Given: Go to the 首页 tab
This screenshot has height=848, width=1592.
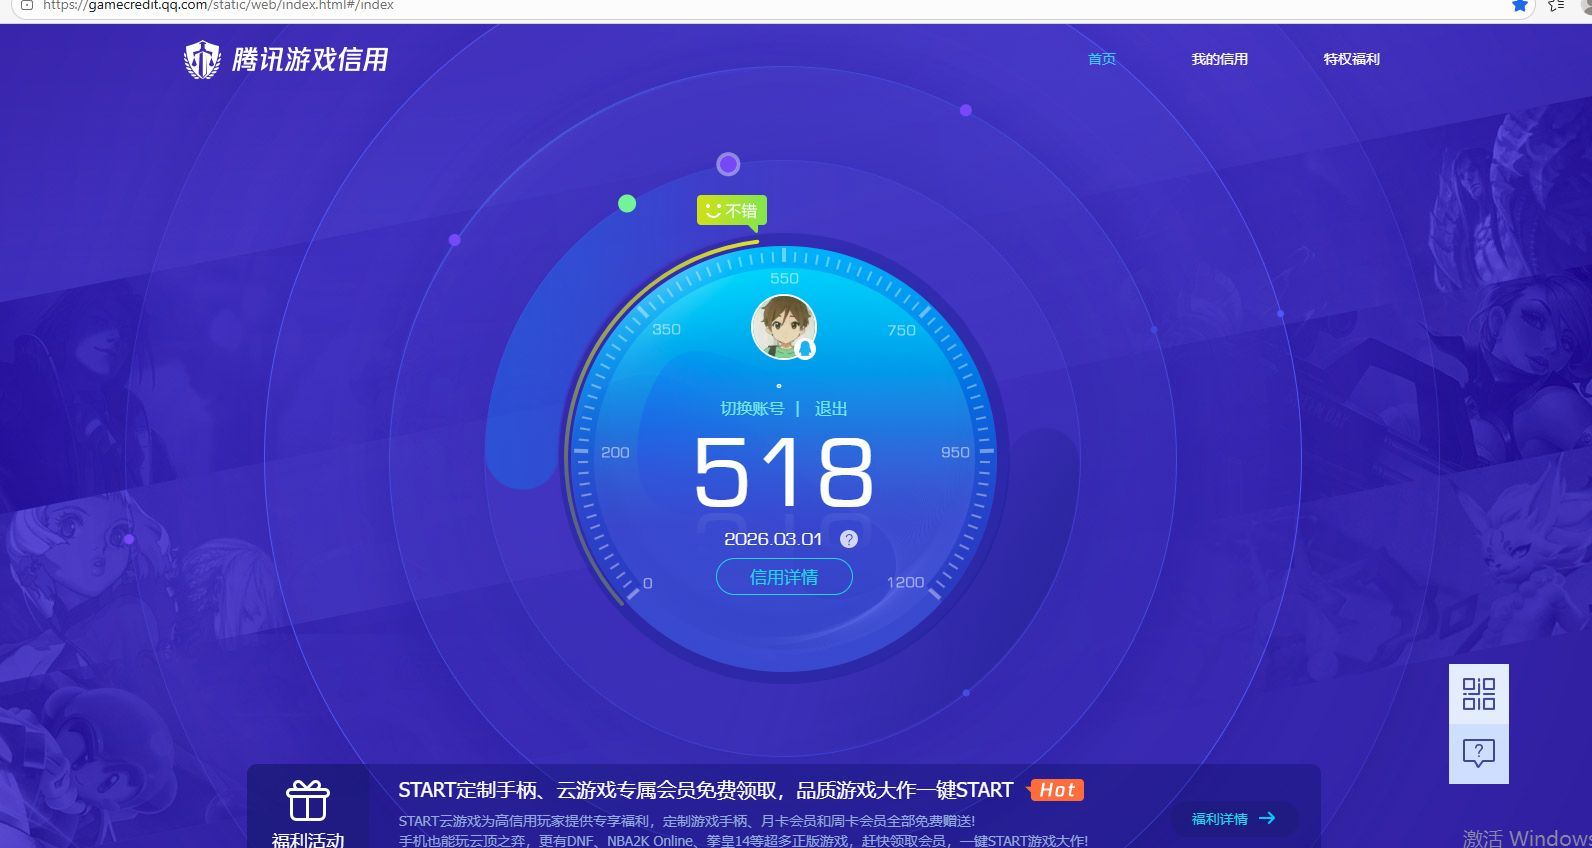Looking at the screenshot, I should coord(1101,59).
